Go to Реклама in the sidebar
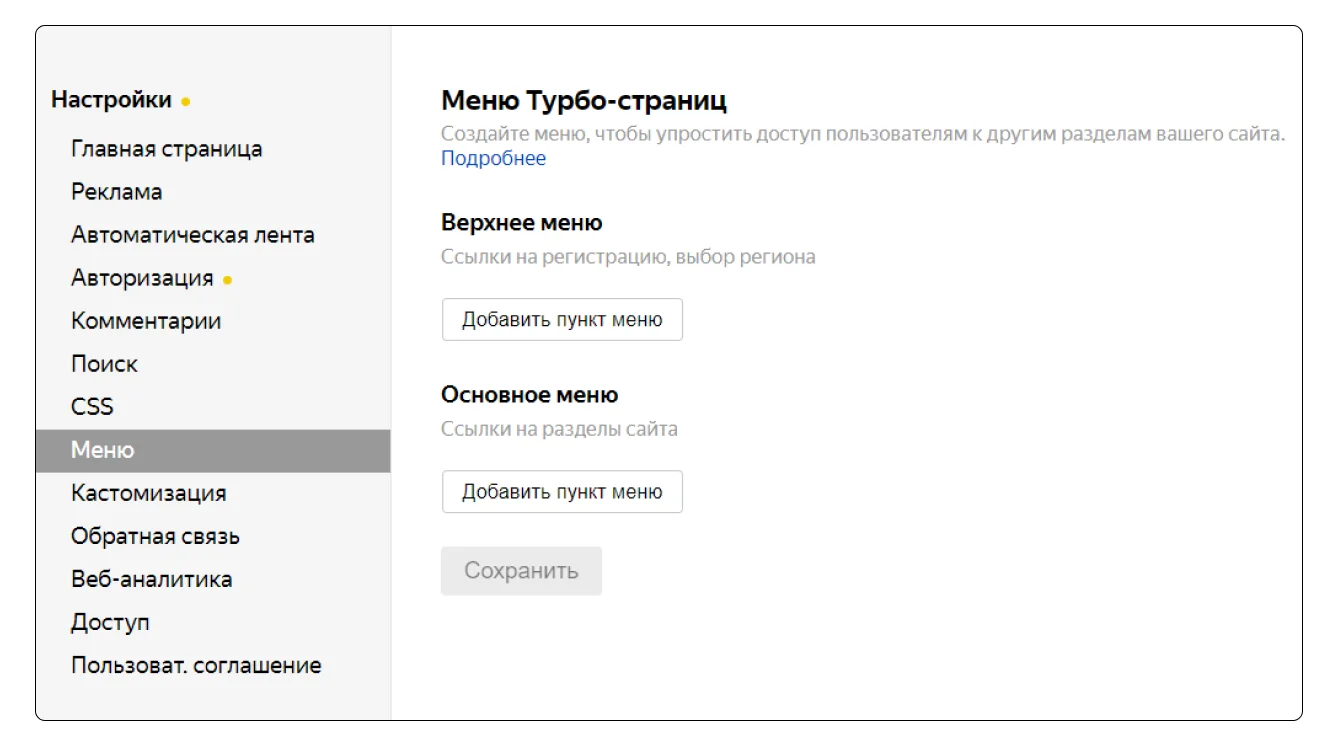Screen dimensions: 1338x746 click(x=116, y=192)
